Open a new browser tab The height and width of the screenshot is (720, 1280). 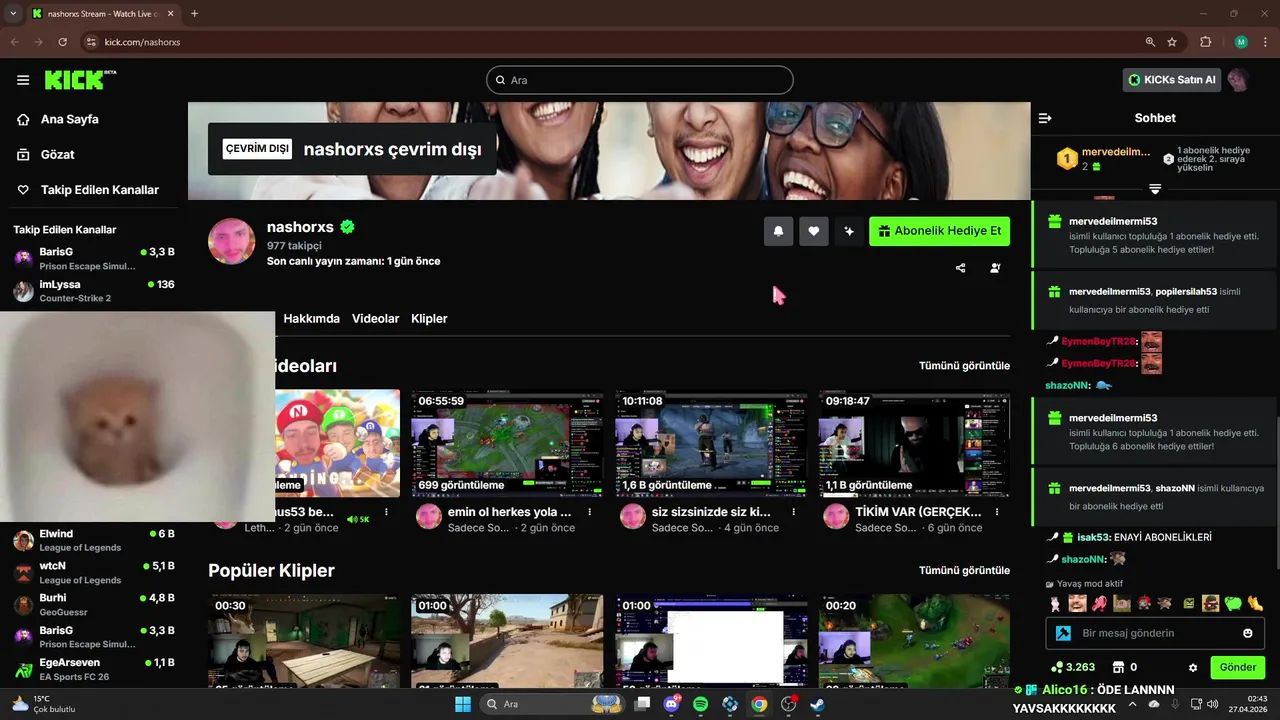pos(194,13)
